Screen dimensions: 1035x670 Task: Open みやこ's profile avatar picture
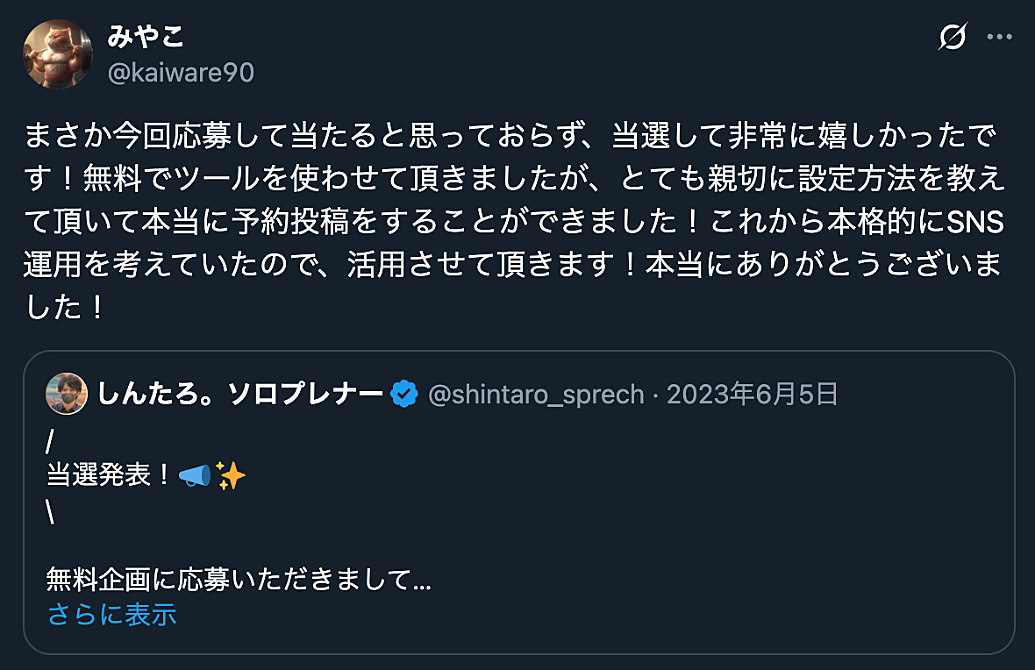pyautogui.click(x=58, y=54)
